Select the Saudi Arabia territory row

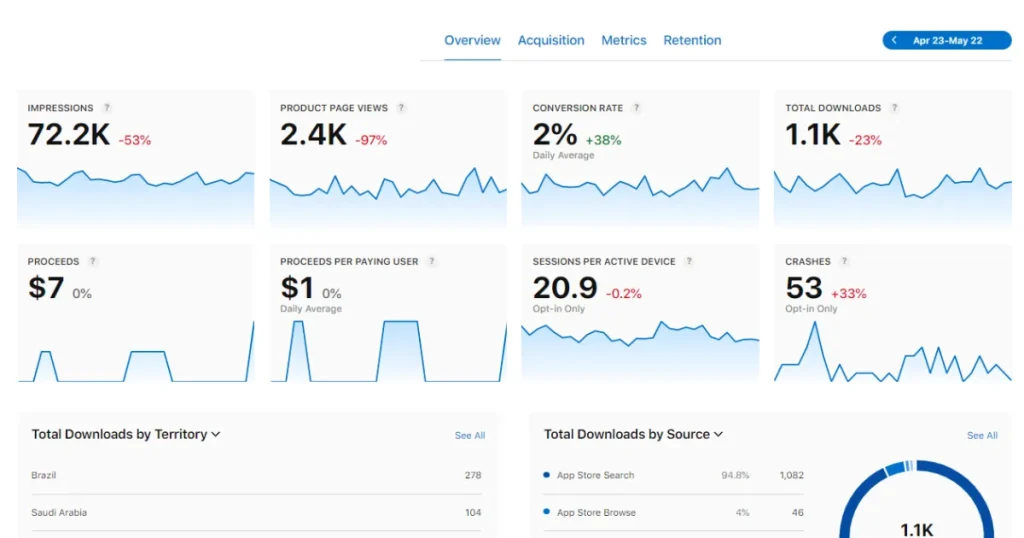point(256,513)
